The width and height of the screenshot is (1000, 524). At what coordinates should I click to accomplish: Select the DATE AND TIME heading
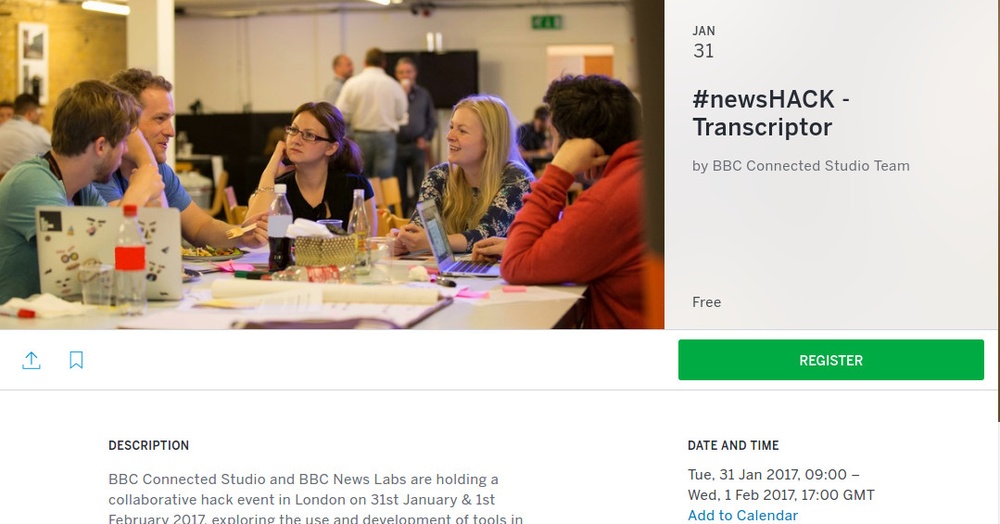[733, 446]
